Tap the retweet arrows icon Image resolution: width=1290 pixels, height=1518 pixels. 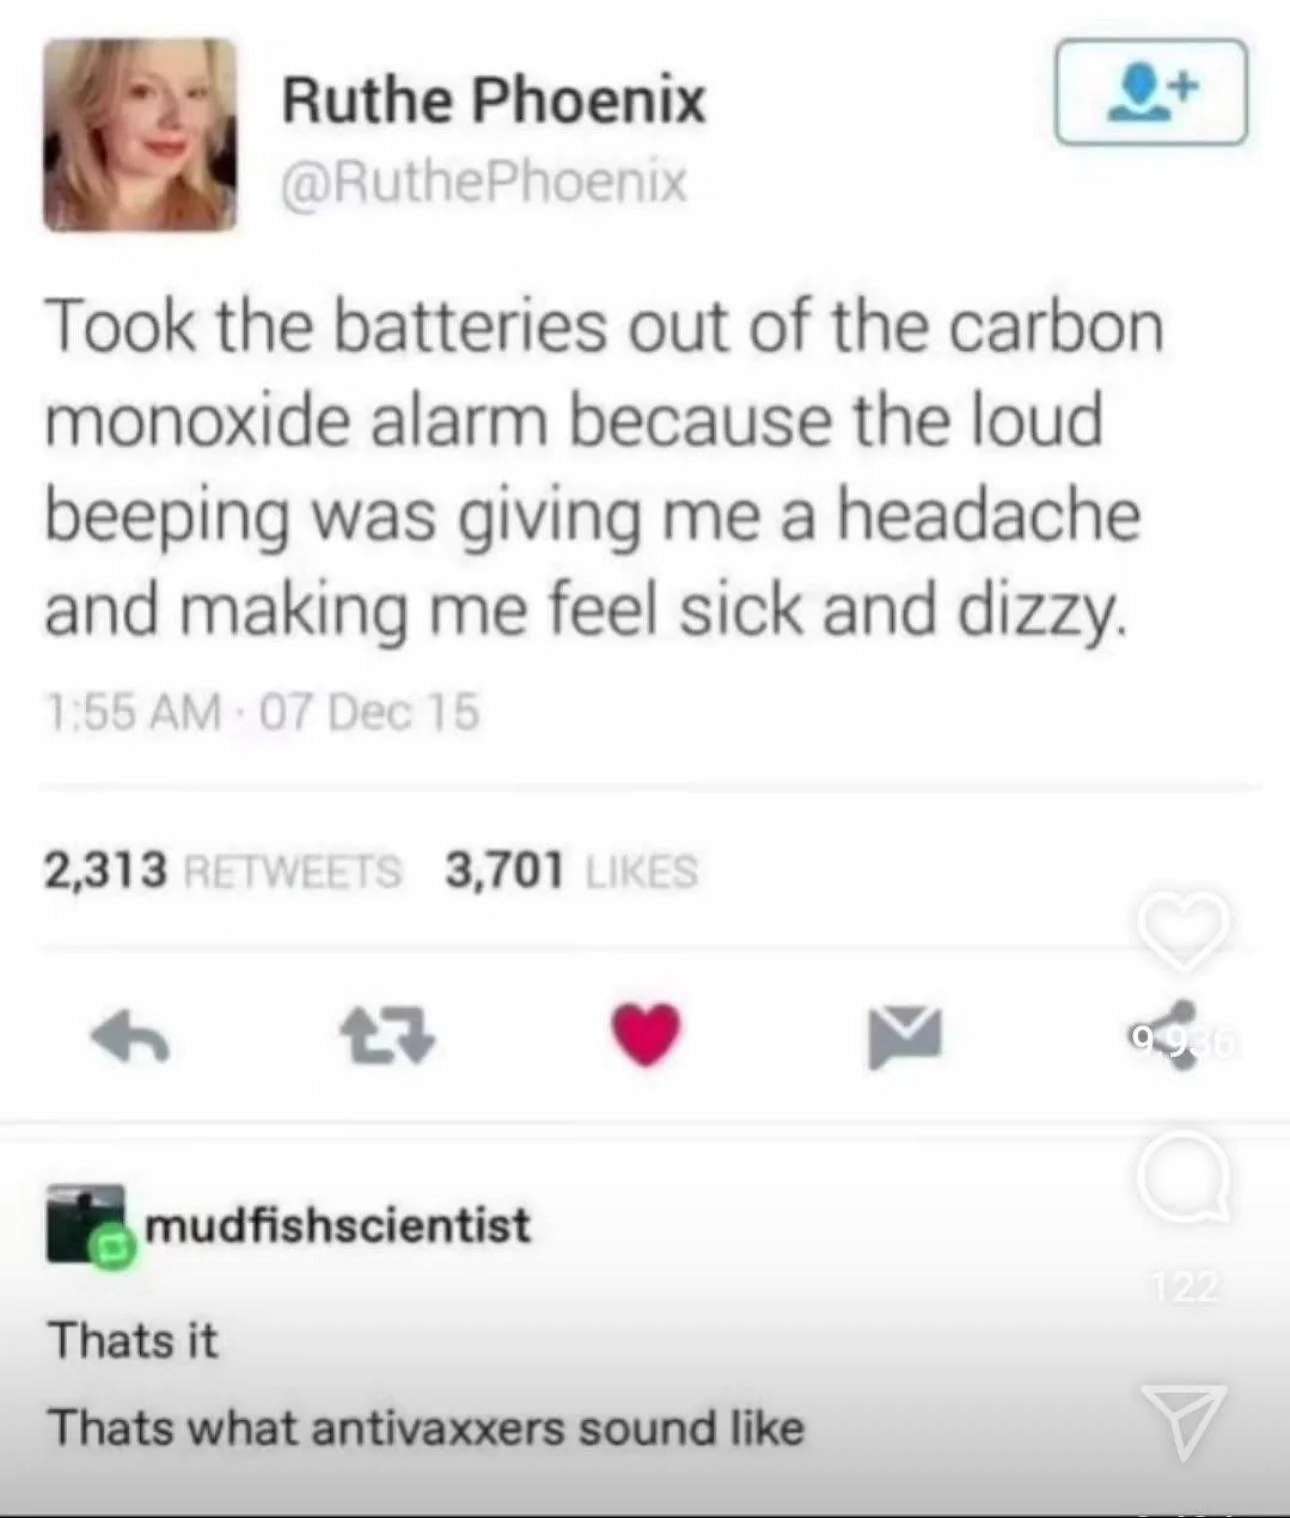click(387, 1036)
